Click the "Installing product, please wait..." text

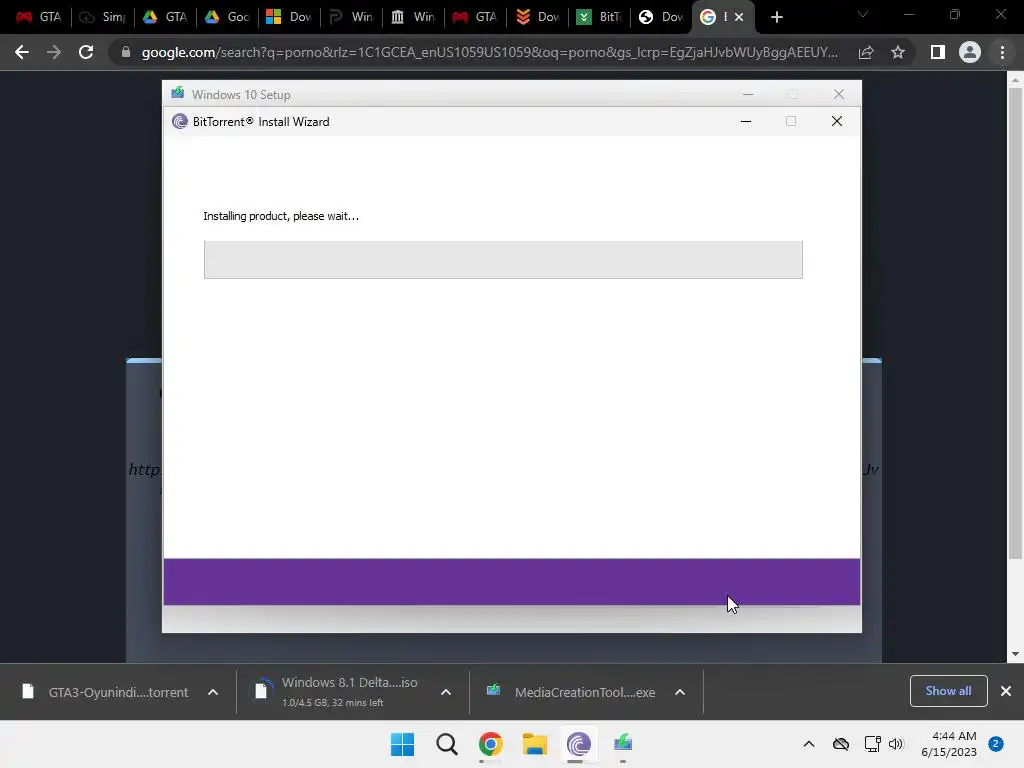coord(281,216)
